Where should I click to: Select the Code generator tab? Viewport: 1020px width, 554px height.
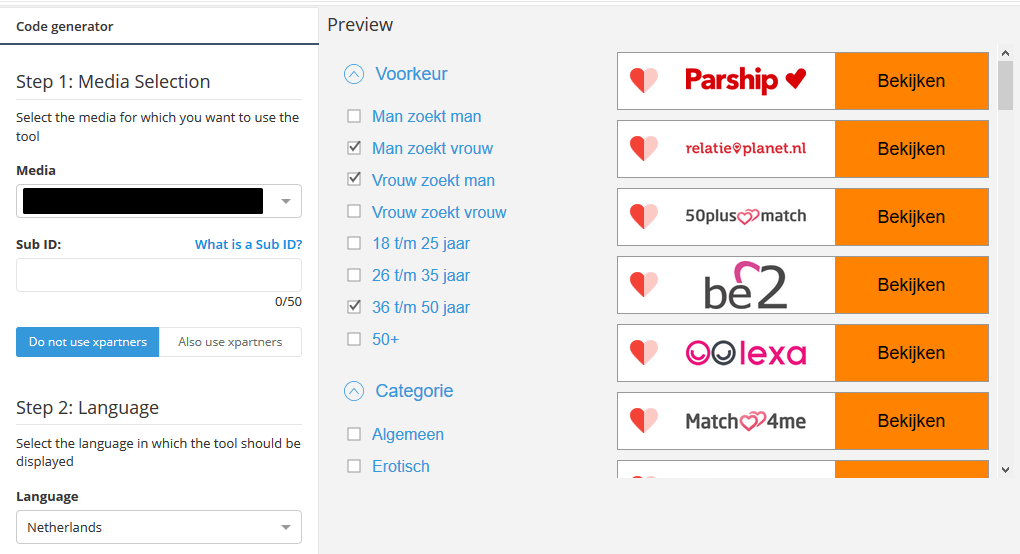(x=64, y=27)
